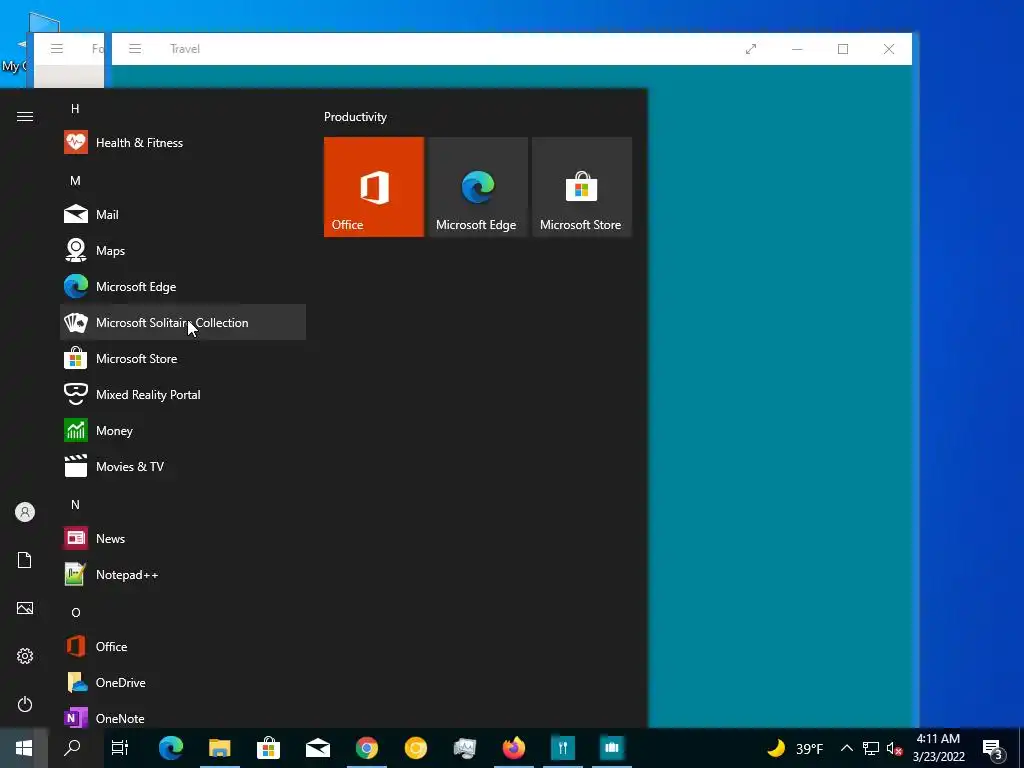Open the weather 39°F widget
This screenshot has height=768, width=1024.
click(795, 748)
